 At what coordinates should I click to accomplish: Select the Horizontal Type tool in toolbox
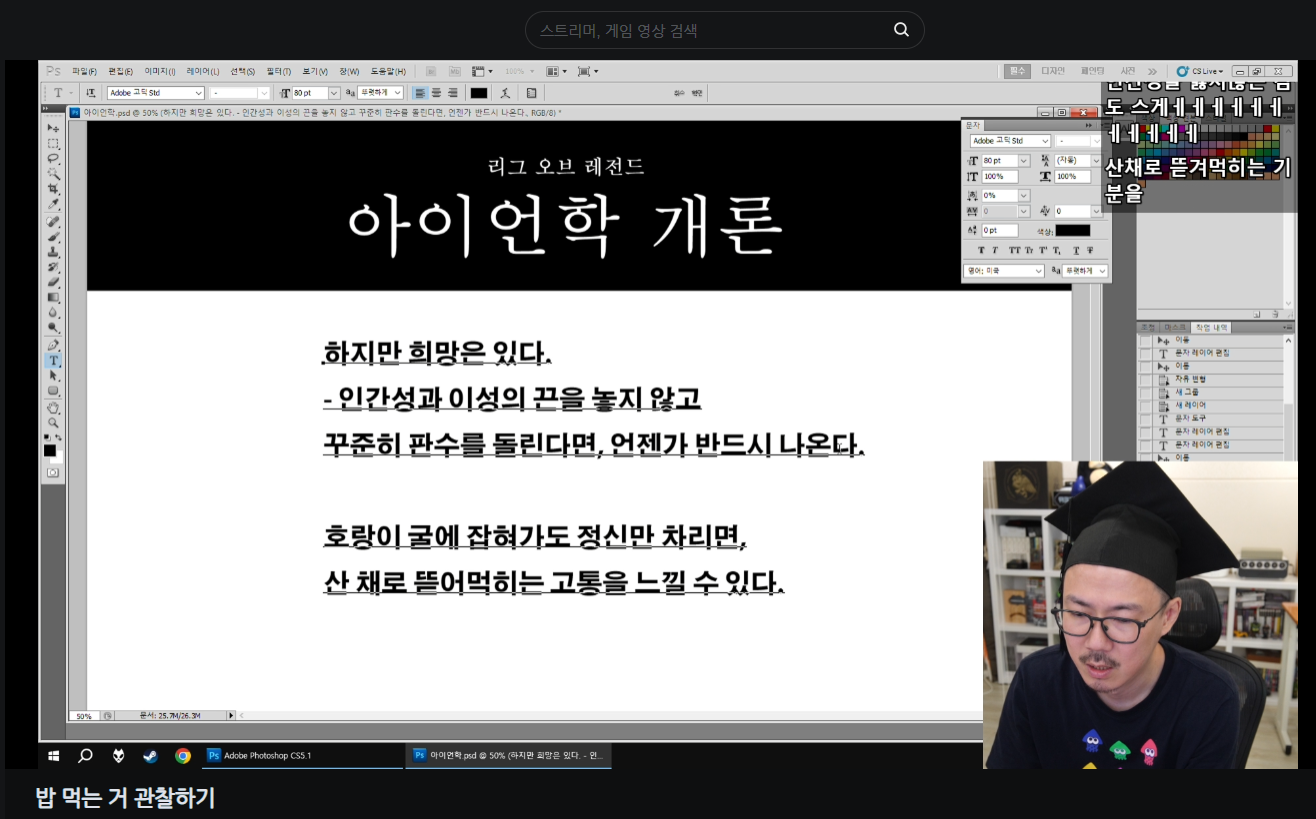[x=53, y=360]
